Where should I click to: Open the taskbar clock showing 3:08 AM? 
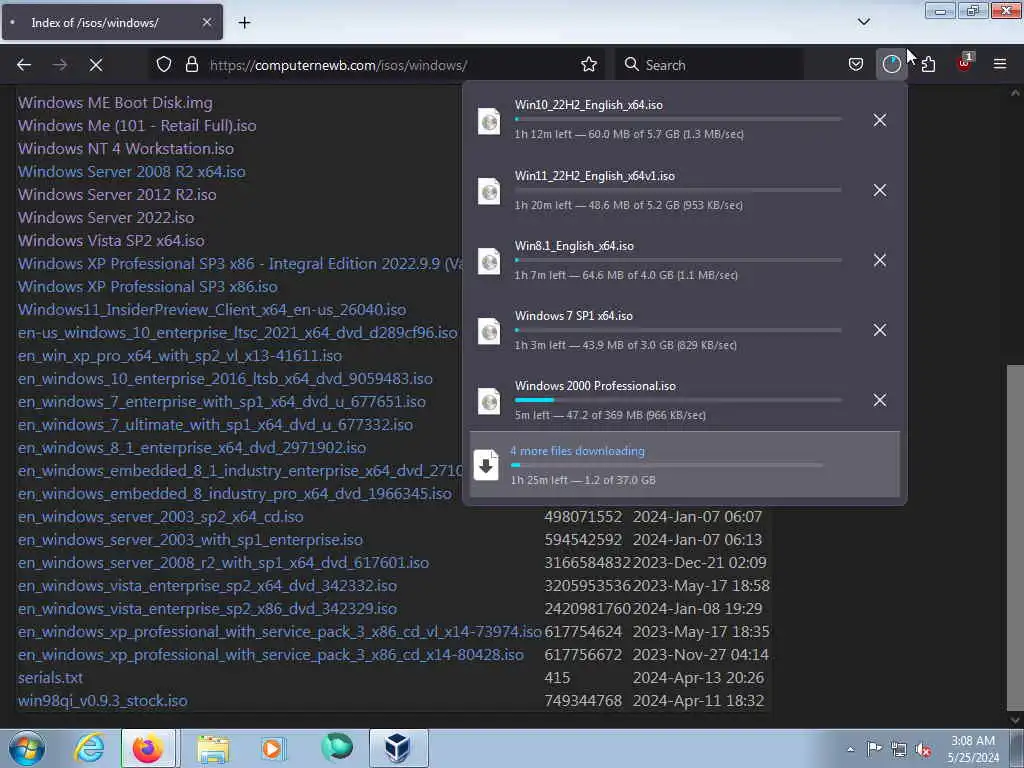(x=973, y=749)
